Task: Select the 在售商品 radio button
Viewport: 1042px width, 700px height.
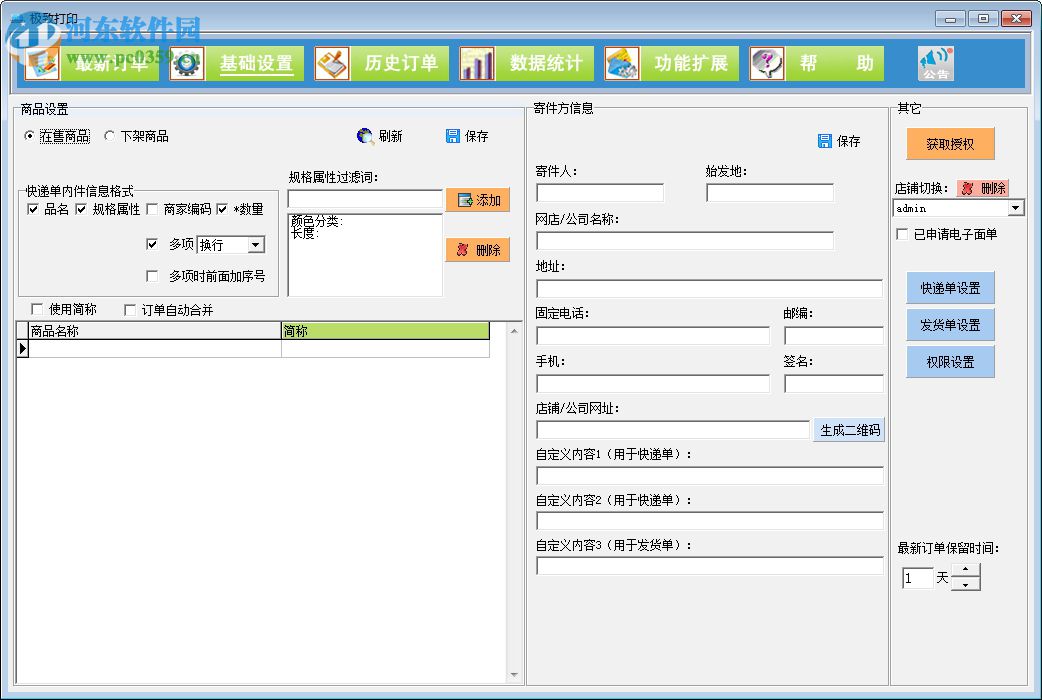Action: pyautogui.click(x=29, y=136)
